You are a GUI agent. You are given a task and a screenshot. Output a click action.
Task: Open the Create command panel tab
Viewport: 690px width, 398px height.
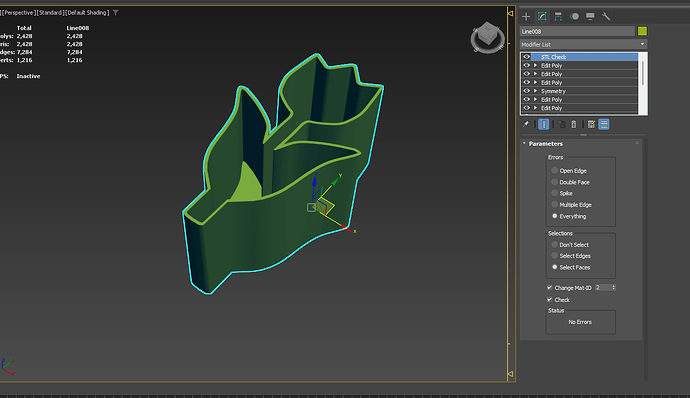(x=526, y=17)
